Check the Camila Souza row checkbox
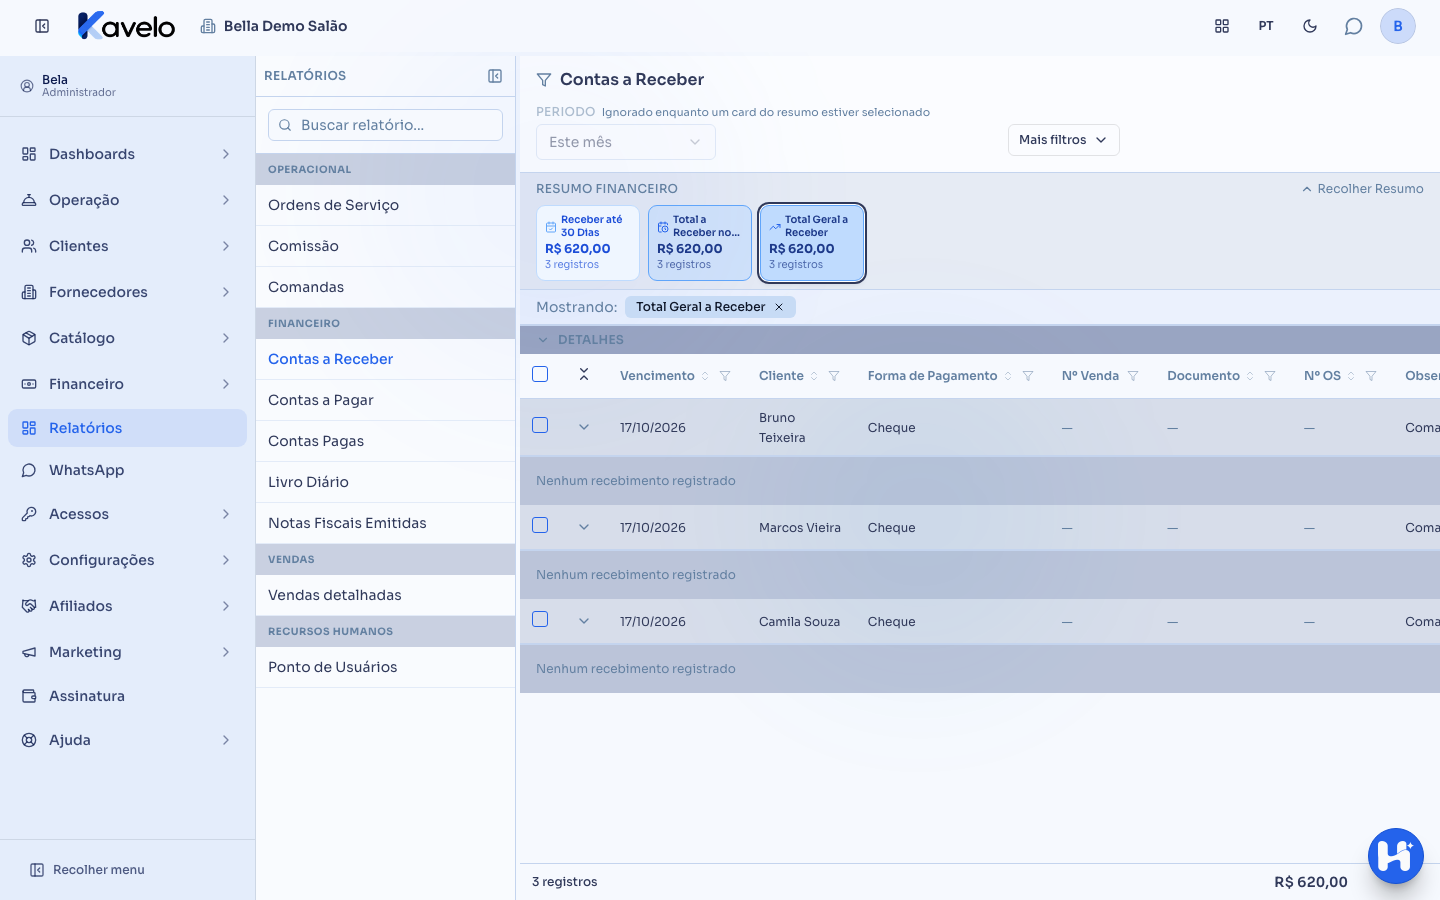1440x900 pixels. pyautogui.click(x=540, y=619)
